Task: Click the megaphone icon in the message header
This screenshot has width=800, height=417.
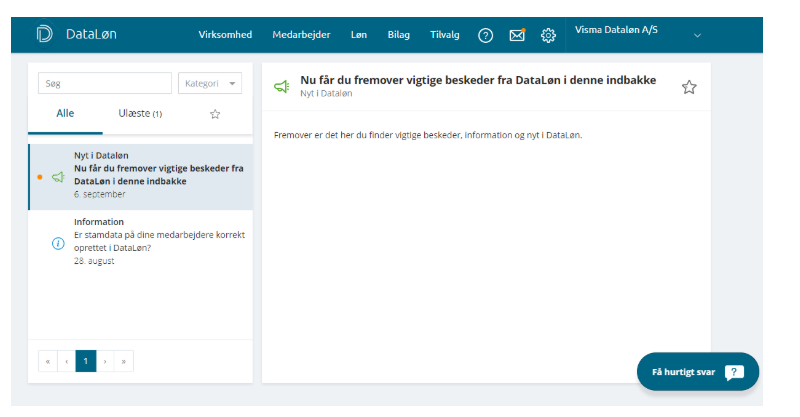Action: click(282, 86)
